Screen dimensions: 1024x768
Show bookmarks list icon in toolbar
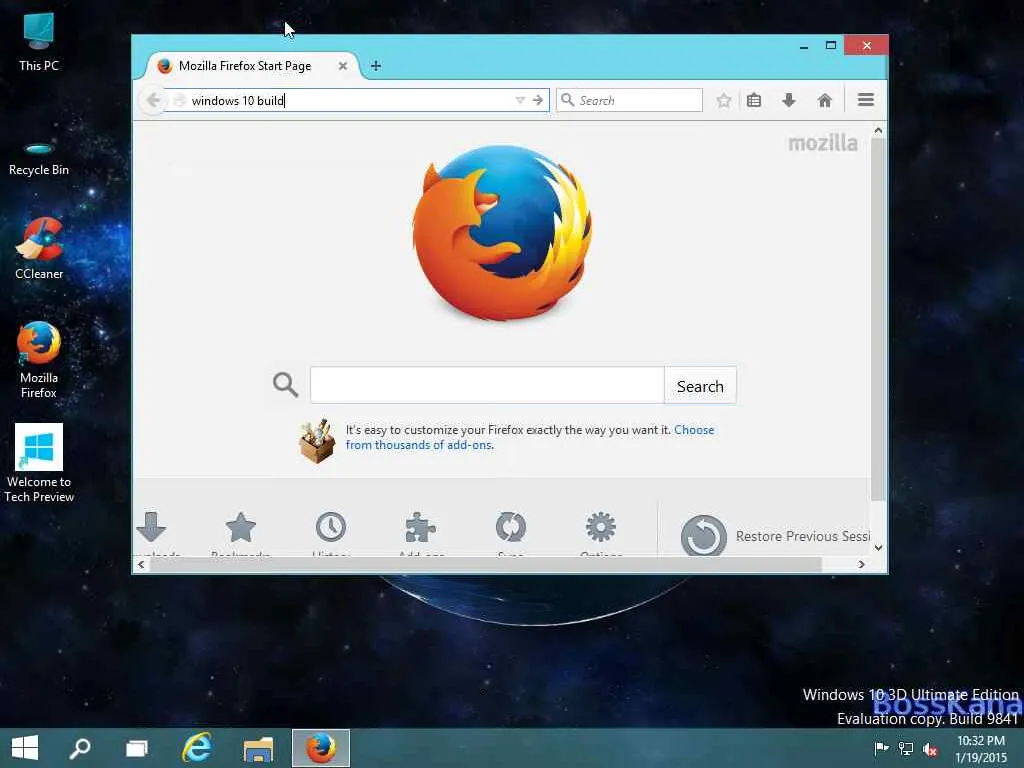click(754, 100)
